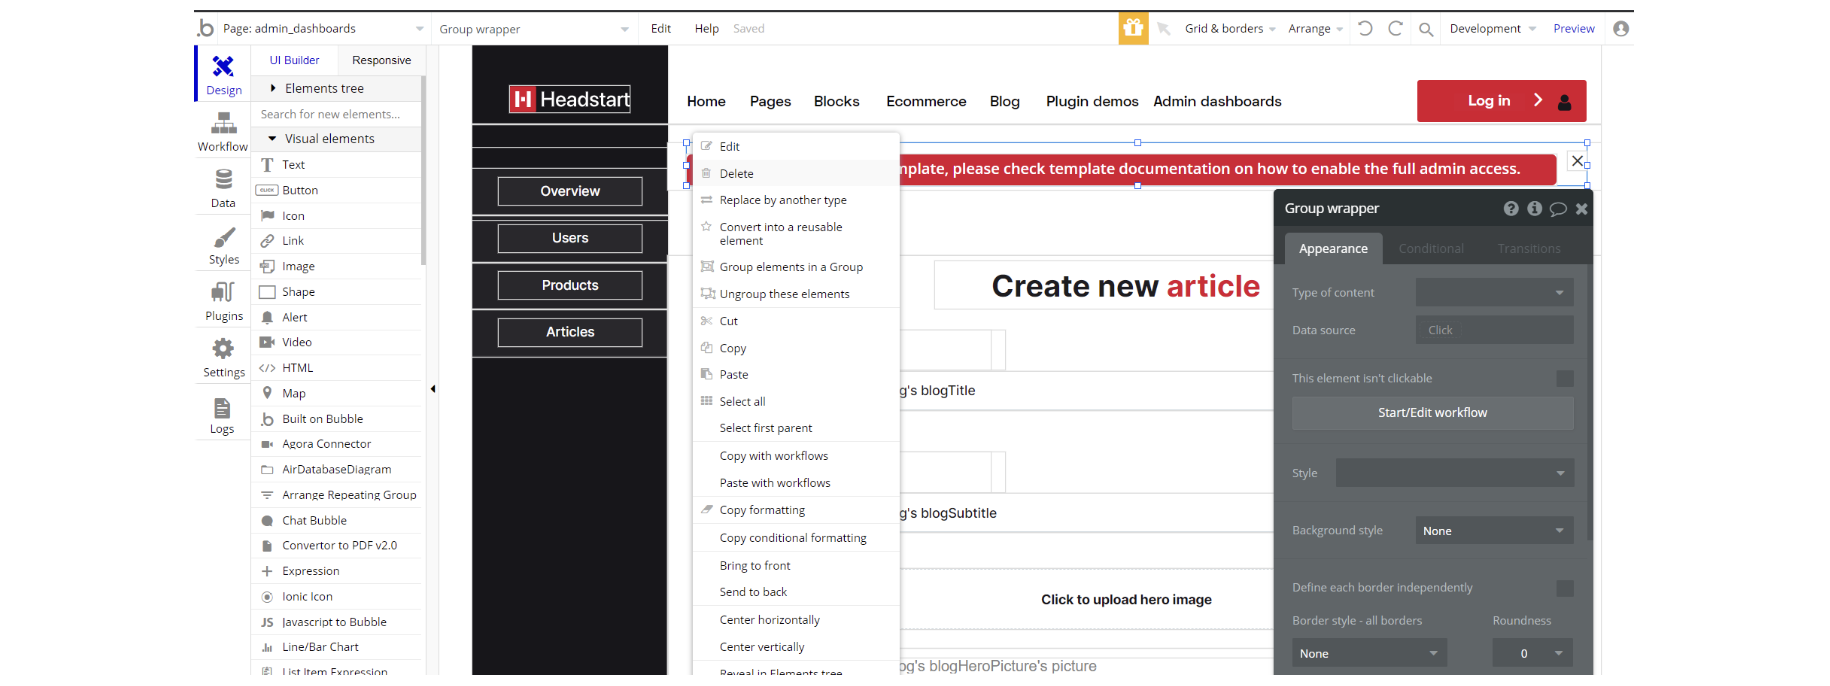This screenshot has width=1830, height=686.
Task: Open the Styles section icon
Action: 223,244
